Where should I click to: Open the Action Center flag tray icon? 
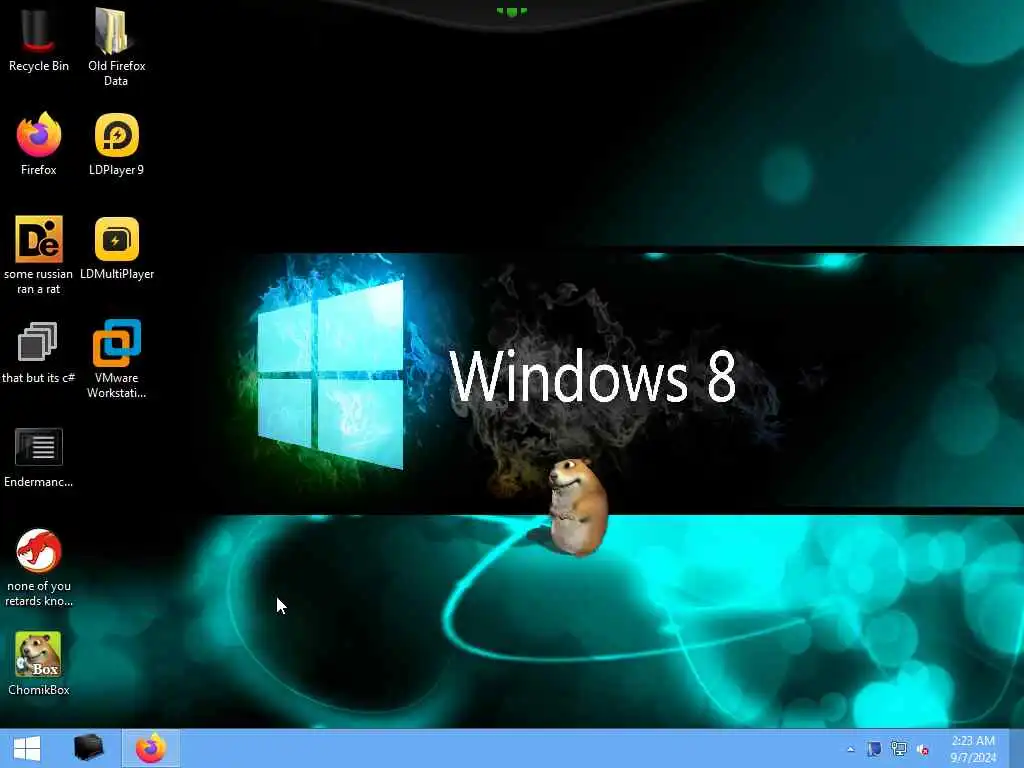tap(874, 749)
